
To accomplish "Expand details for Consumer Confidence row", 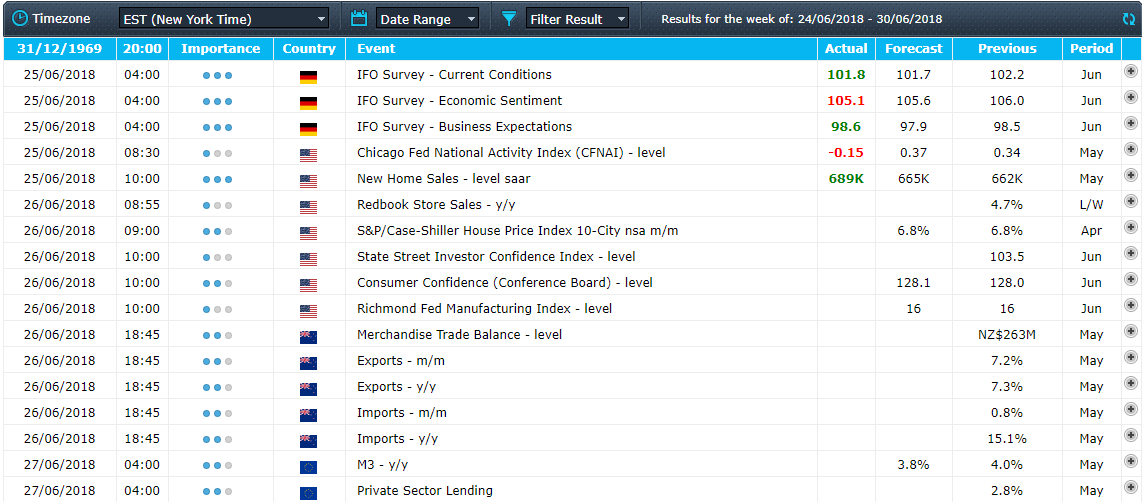I will tap(1130, 280).
